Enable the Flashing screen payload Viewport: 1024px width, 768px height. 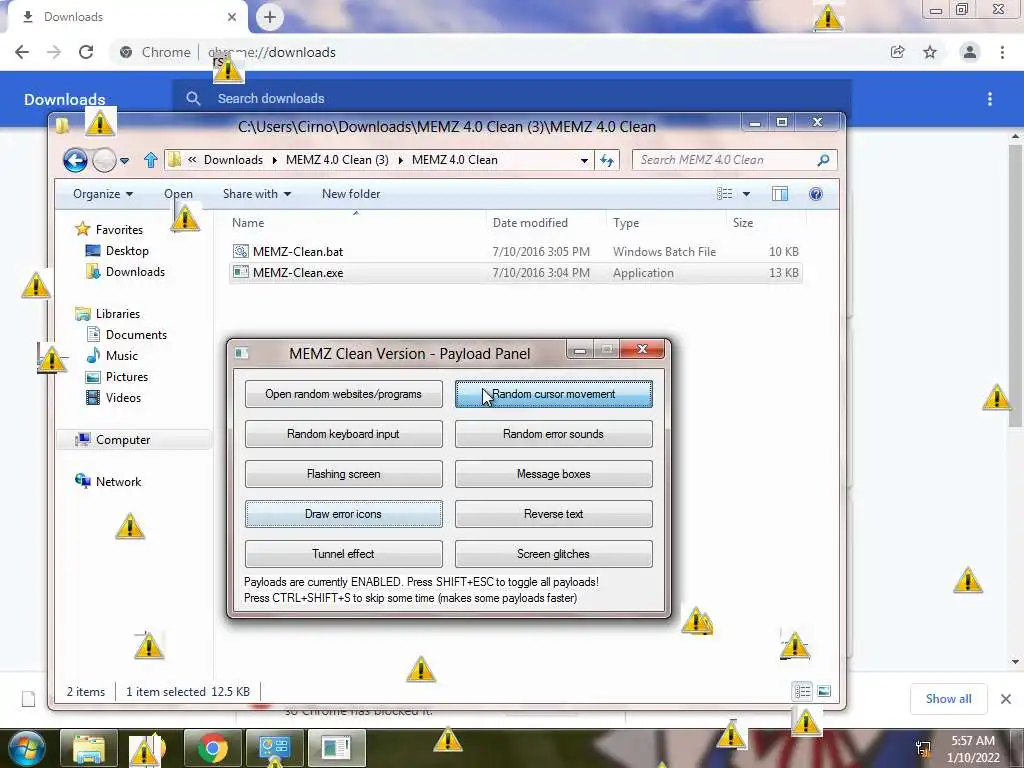tap(344, 473)
